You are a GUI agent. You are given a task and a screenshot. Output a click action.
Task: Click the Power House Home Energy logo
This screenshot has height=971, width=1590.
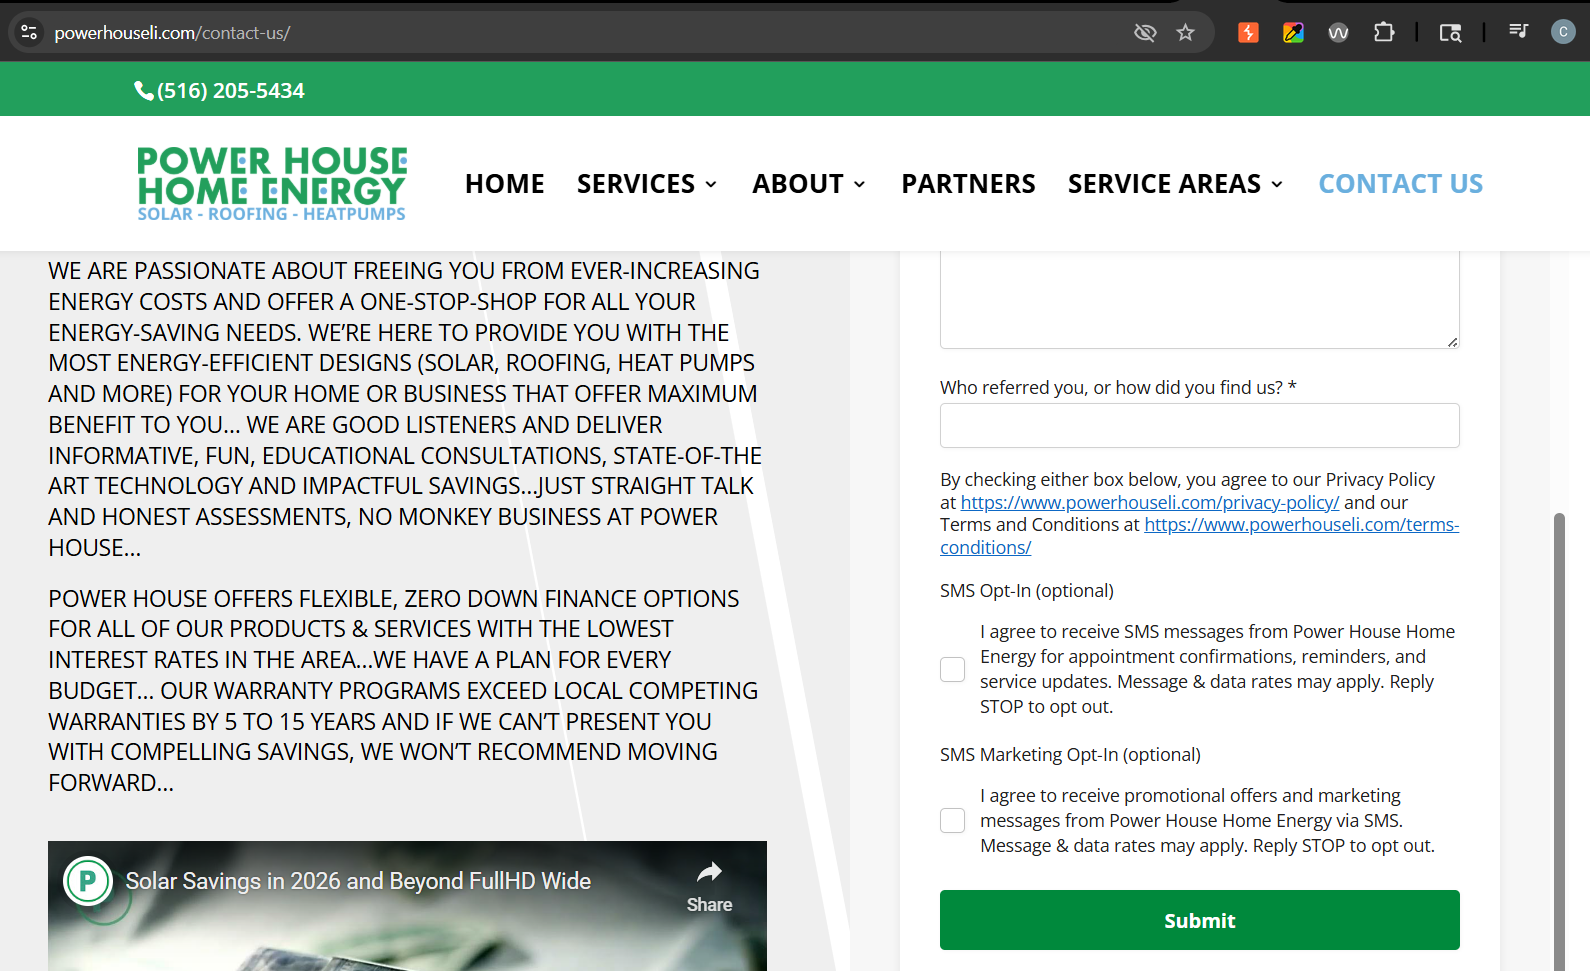click(x=272, y=184)
